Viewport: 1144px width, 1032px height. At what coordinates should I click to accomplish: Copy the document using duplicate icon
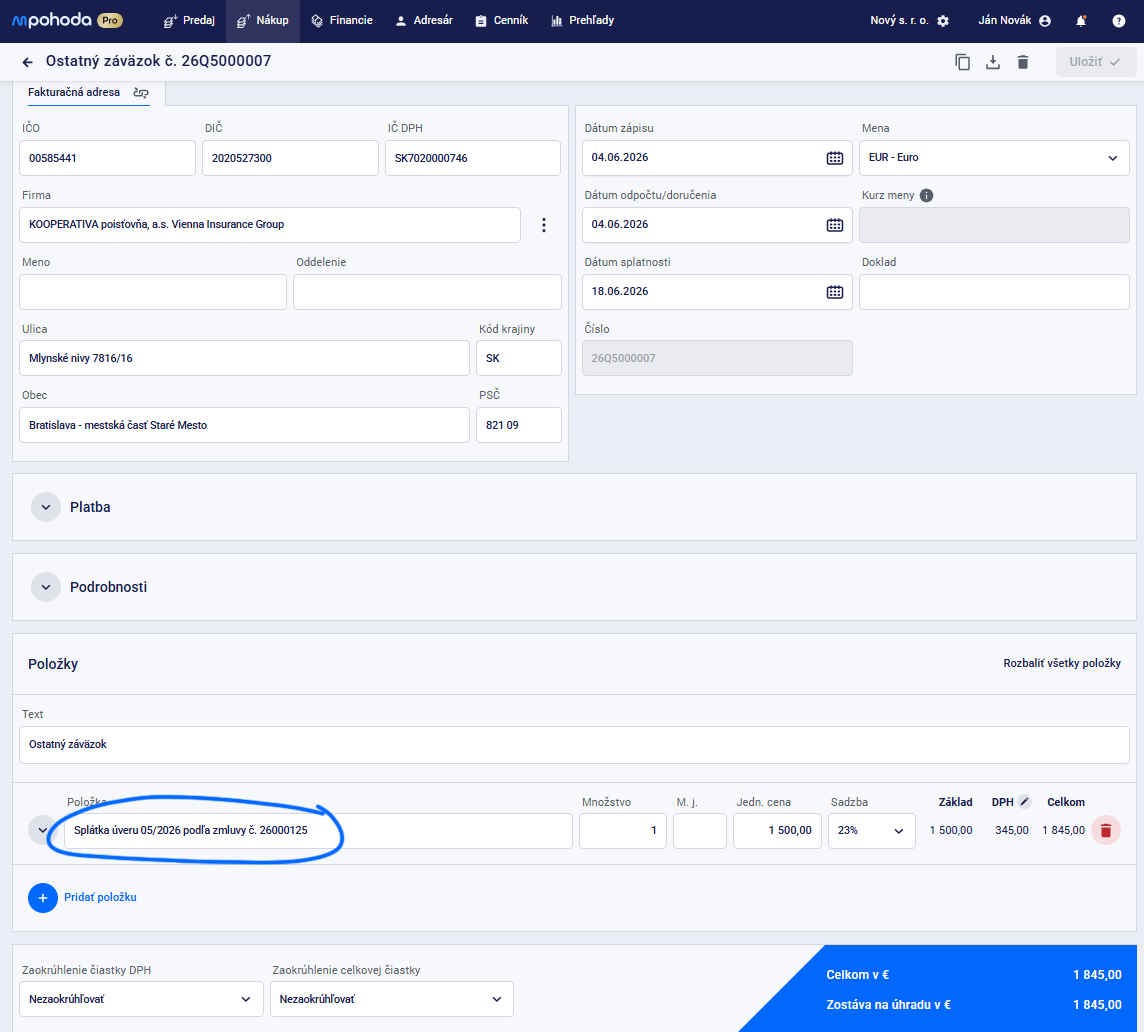tap(962, 62)
